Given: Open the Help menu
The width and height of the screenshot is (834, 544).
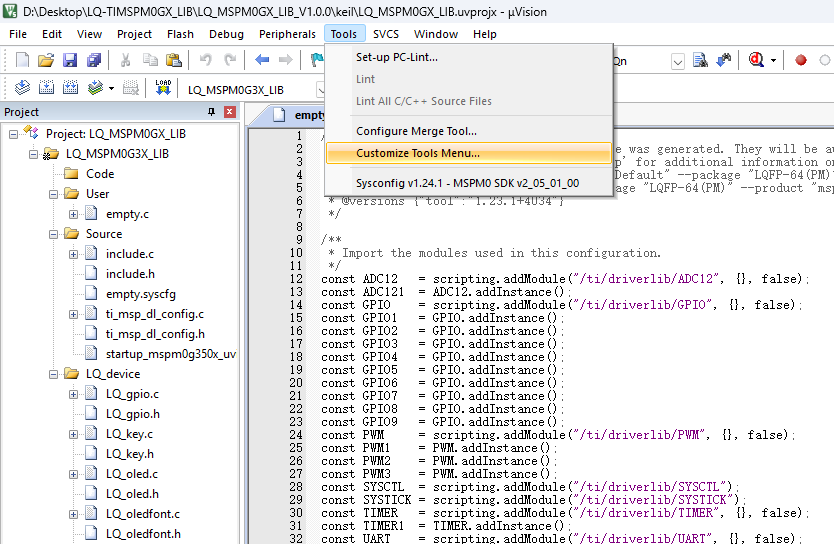Looking at the screenshot, I should click(485, 34).
